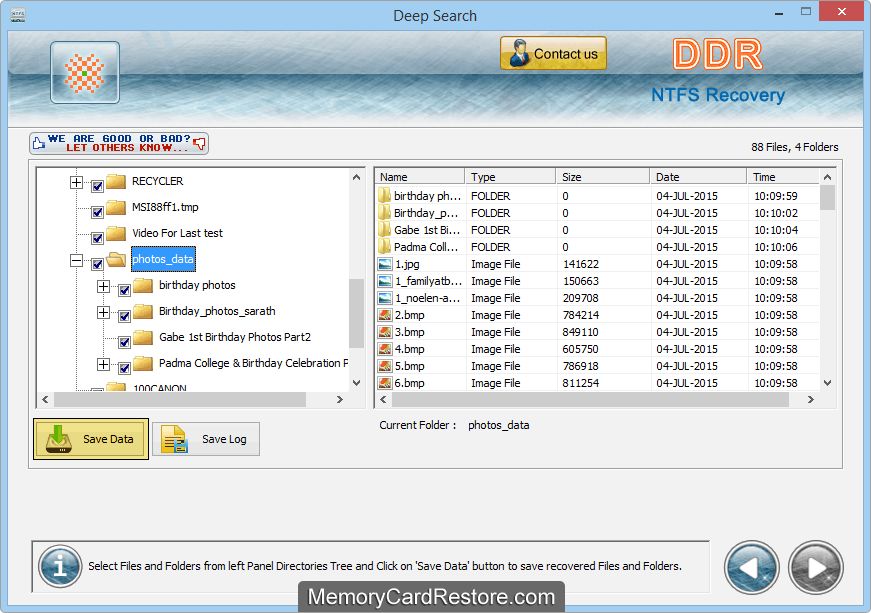This screenshot has height=613, width=871.
Task: Uncheck the MSI88ff1.tmp checkbox
Action: click(97, 212)
